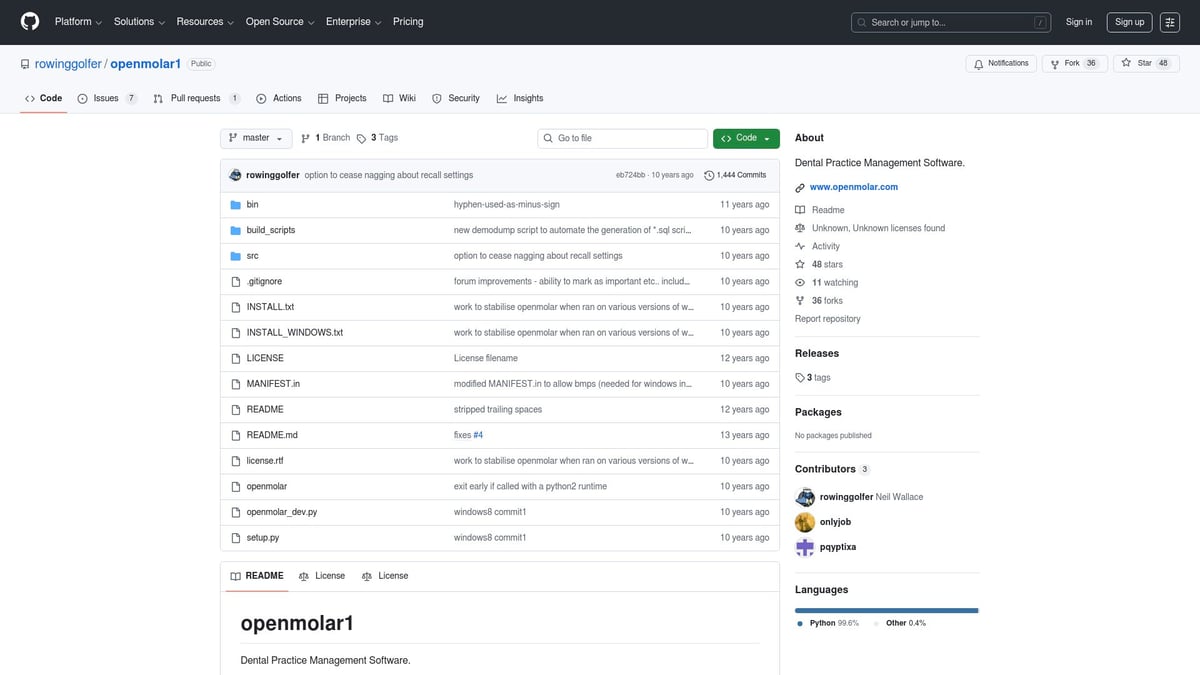The image size is (1200, 675).
Task: Fork the repository
Action: point(1072,63)
